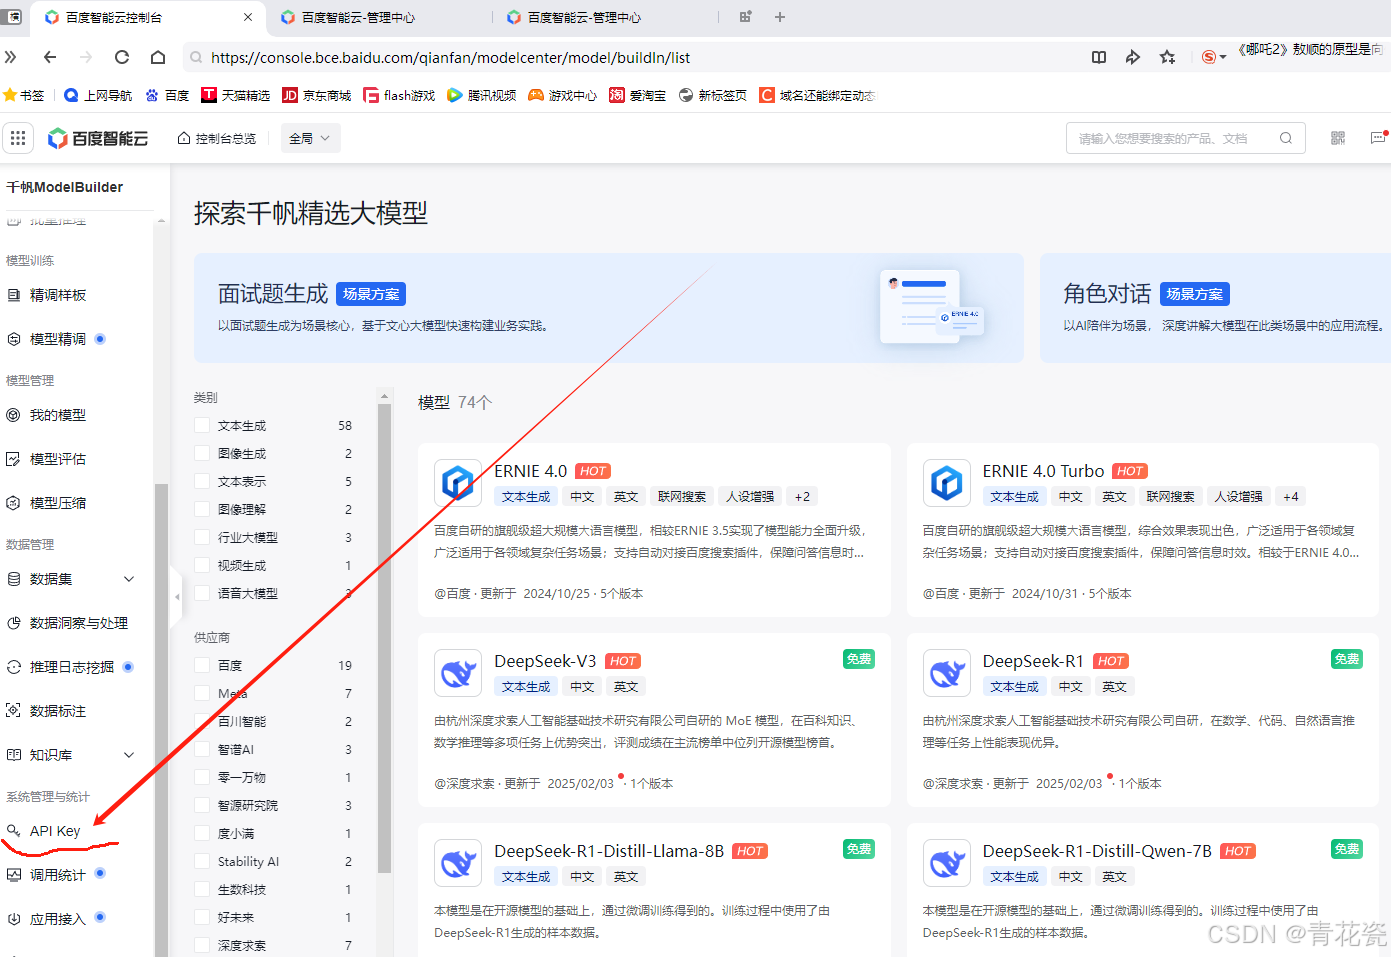Open 上网导航 bookmark
Image resolution: width=1391 pixels, height=957 pixels.
98,95
